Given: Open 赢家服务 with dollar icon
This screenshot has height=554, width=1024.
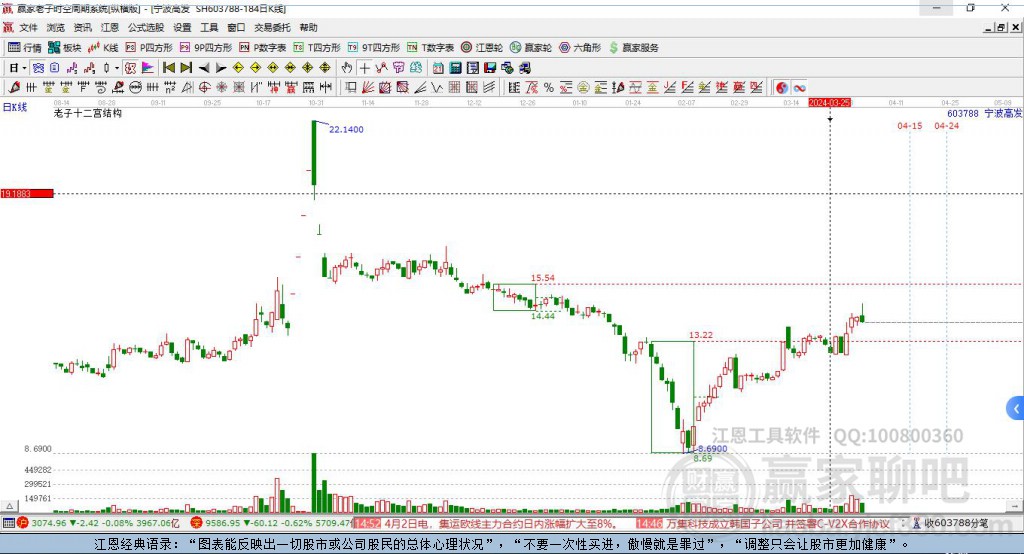Looking at the screenshot, I should coord(633,48).
